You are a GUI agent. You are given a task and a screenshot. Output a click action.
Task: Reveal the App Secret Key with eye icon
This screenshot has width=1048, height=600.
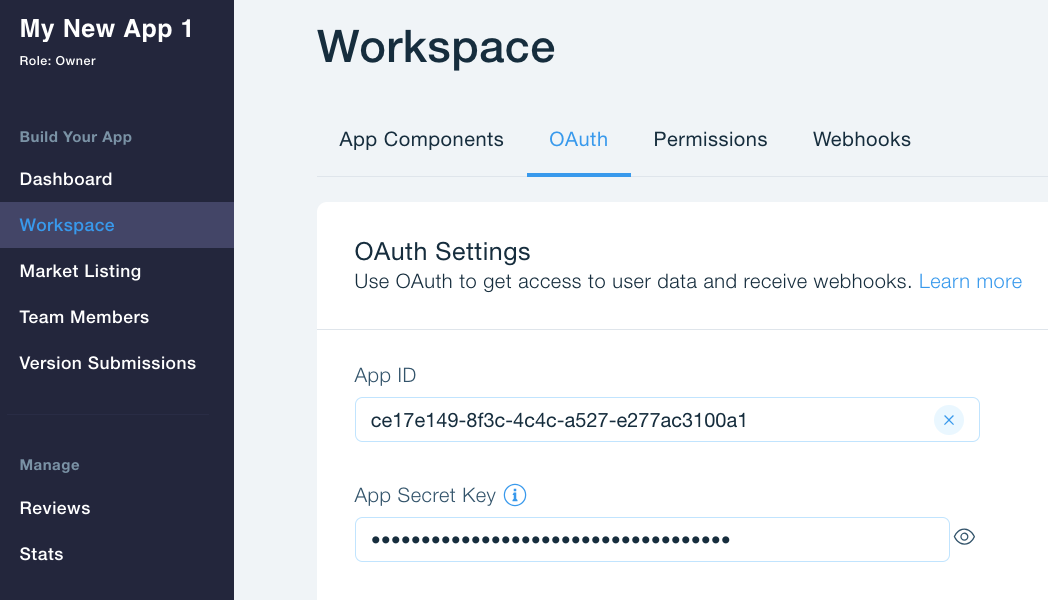coord(964,537)
